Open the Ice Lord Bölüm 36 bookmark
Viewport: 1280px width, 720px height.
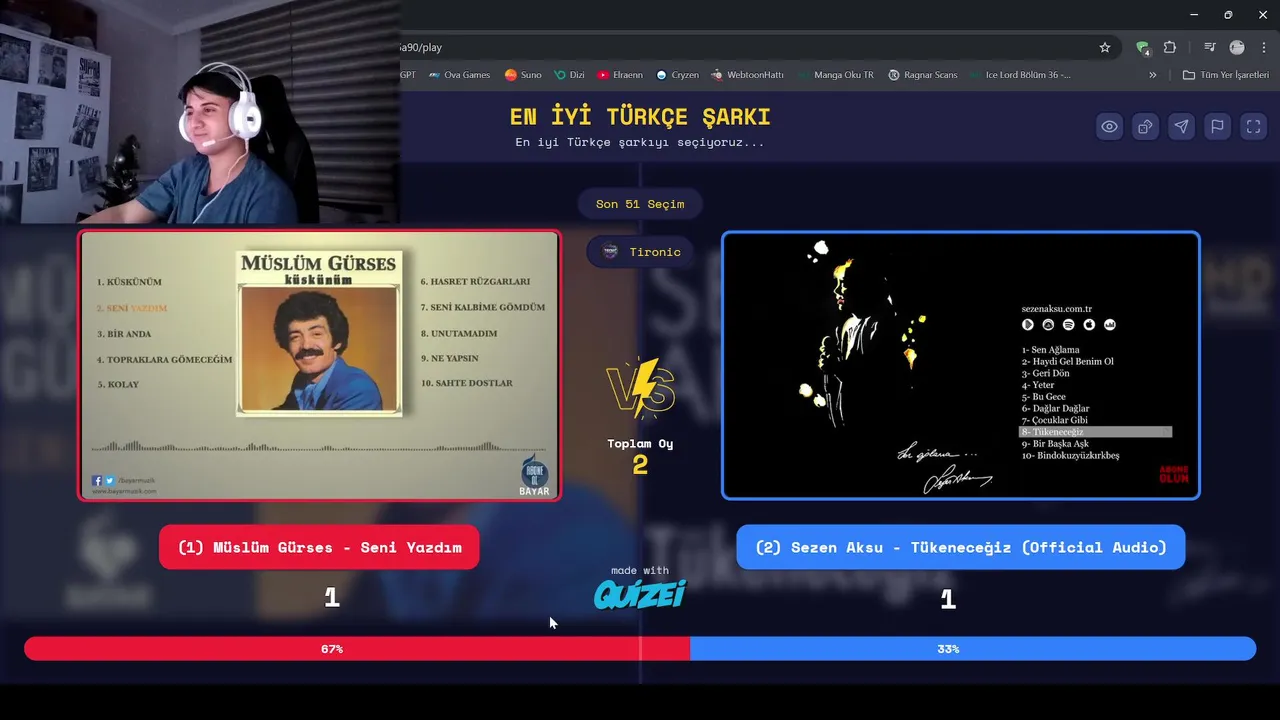[1019, 75]
